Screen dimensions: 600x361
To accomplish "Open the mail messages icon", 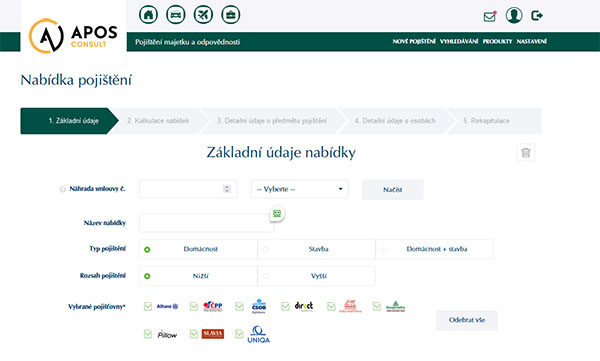I will click(490, 16).
